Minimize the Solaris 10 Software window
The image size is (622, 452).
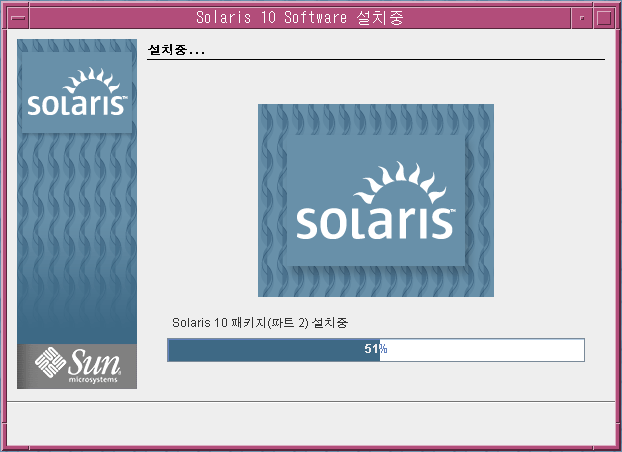[x=582, y=18]
